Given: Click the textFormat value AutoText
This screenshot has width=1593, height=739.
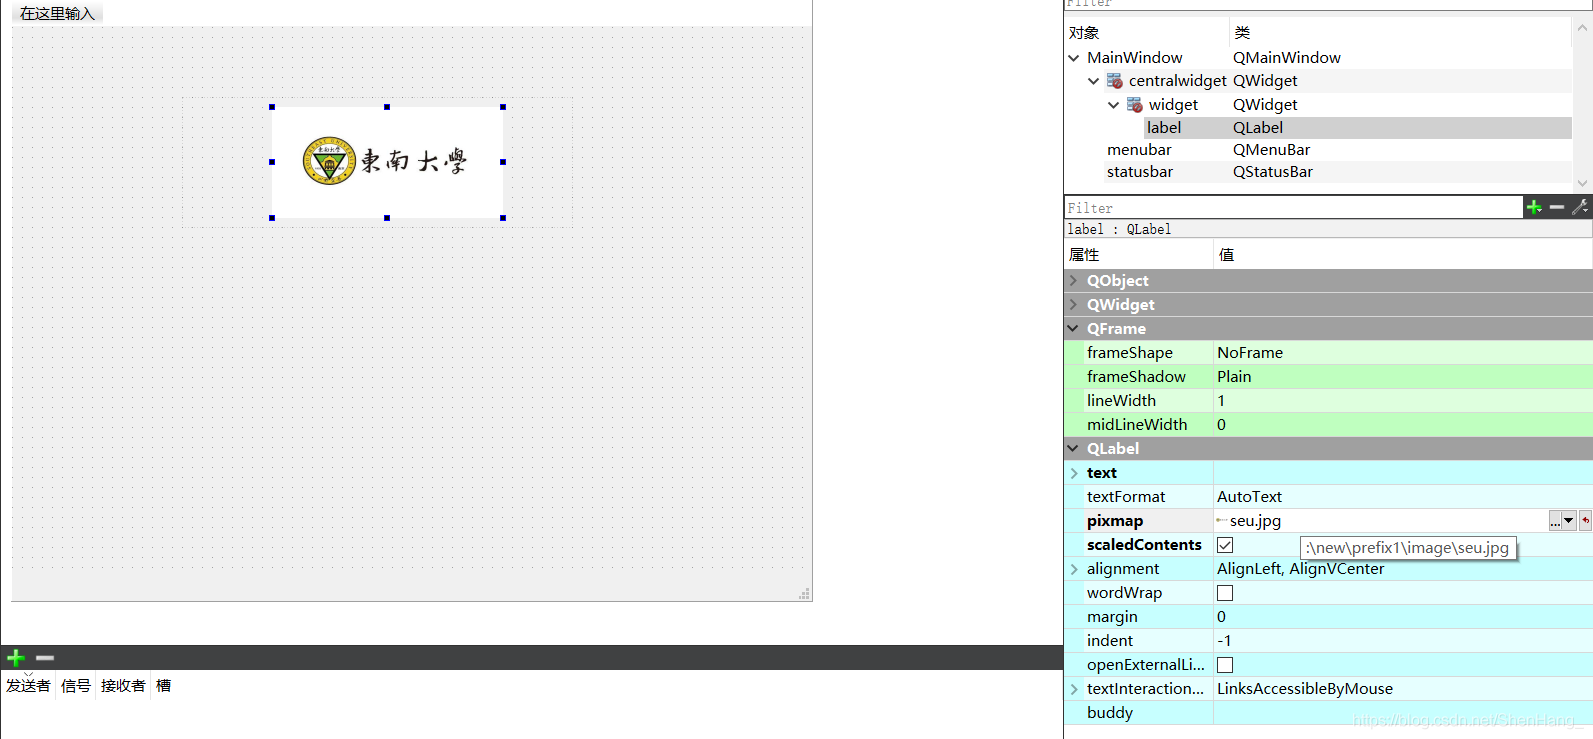Looking at the screenshot, I should click(1249, 497).
